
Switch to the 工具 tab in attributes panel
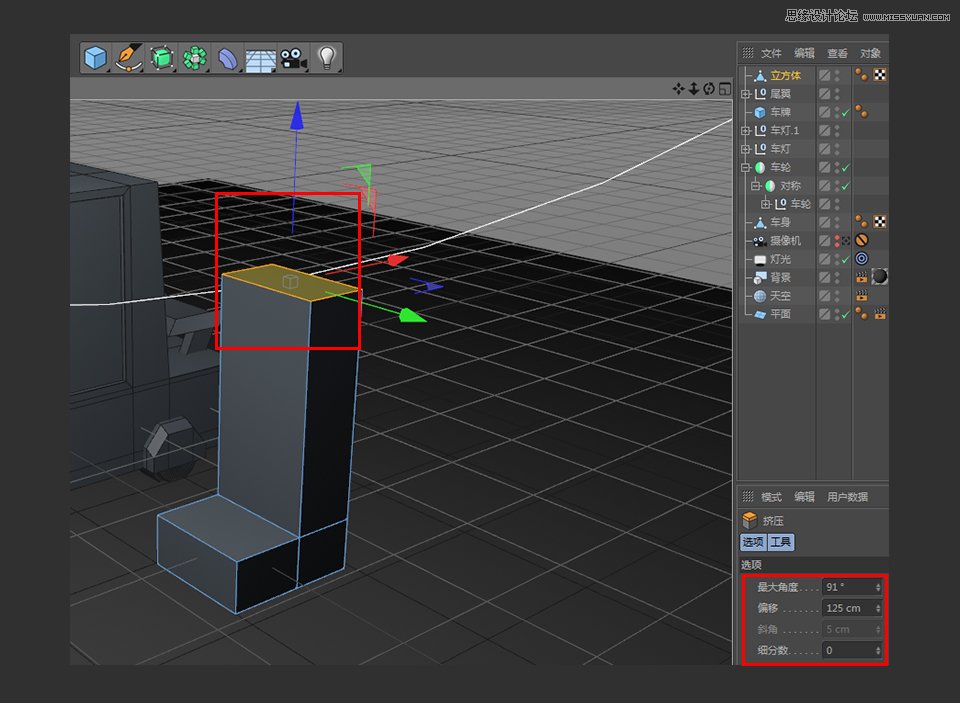tap(779, 541)
